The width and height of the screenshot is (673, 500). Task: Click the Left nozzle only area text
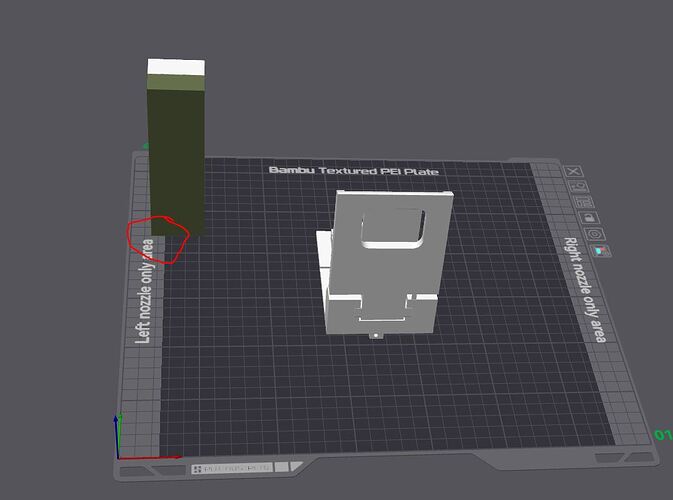tap(144, 291)
